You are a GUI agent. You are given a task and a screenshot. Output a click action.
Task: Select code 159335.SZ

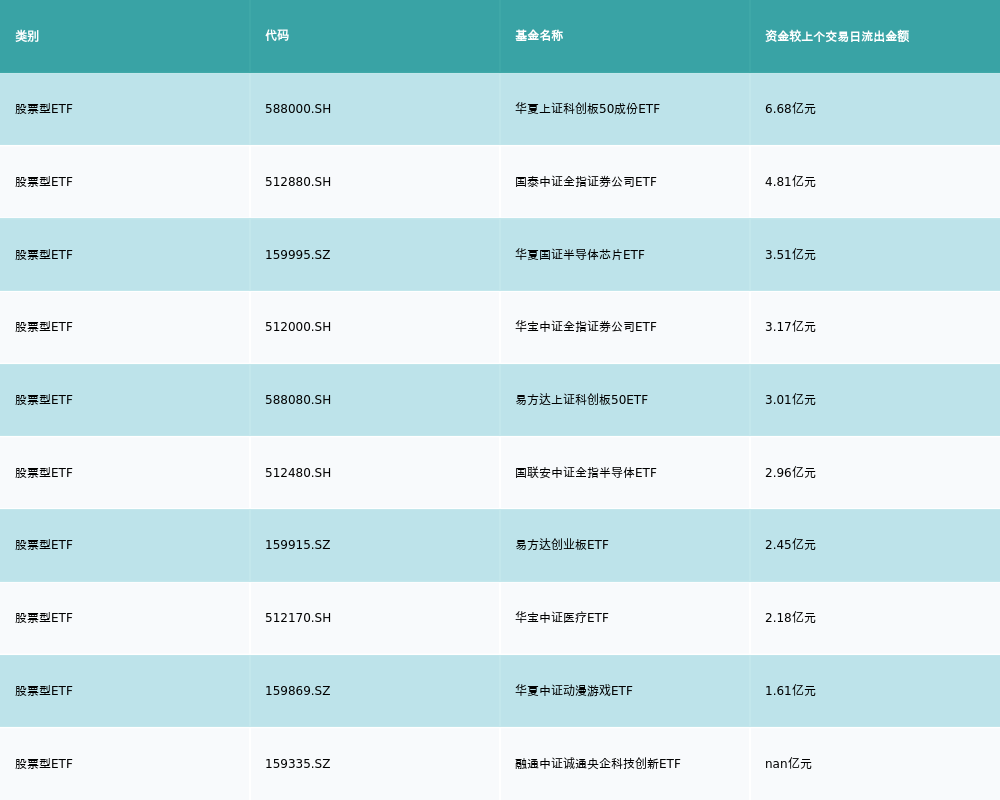pyautogui.click(x=298, y=764)
